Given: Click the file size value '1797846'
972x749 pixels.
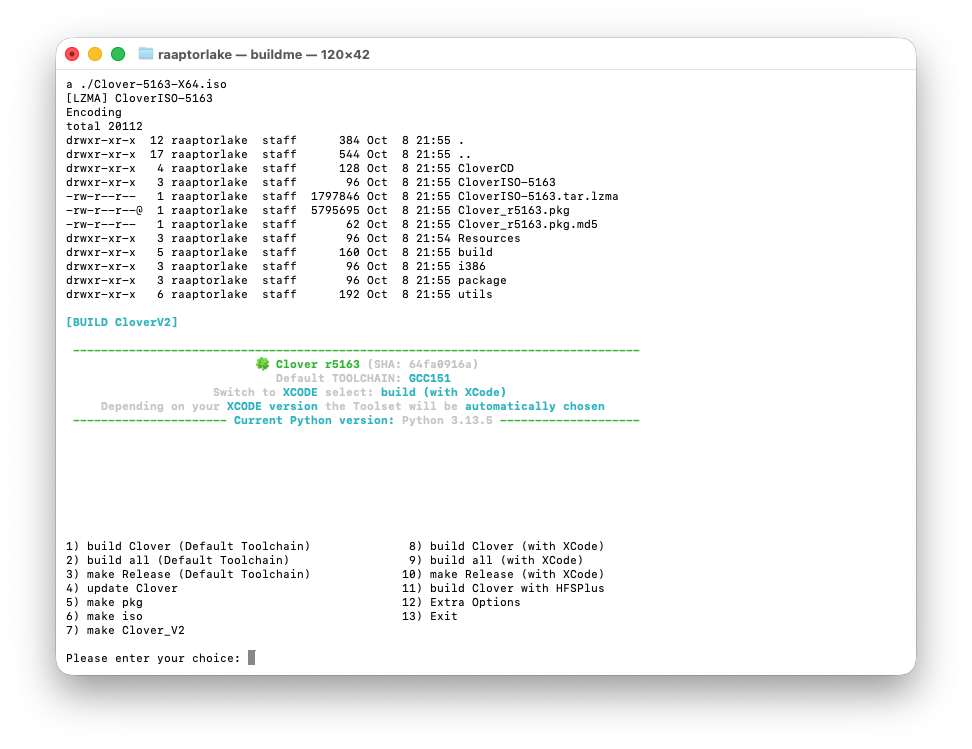Looking at the screenshot, I should pos(335,197).
